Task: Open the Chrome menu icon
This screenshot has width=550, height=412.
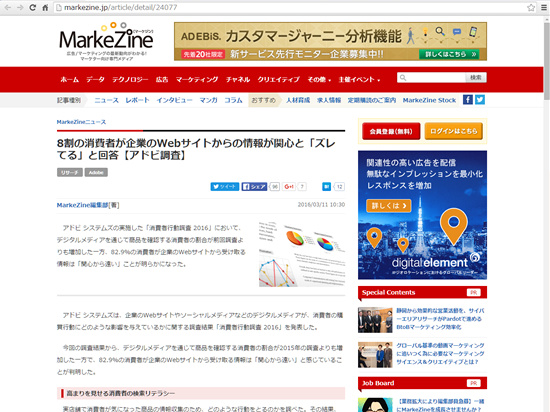Action: pyautogui.click(x=544, y=7)
